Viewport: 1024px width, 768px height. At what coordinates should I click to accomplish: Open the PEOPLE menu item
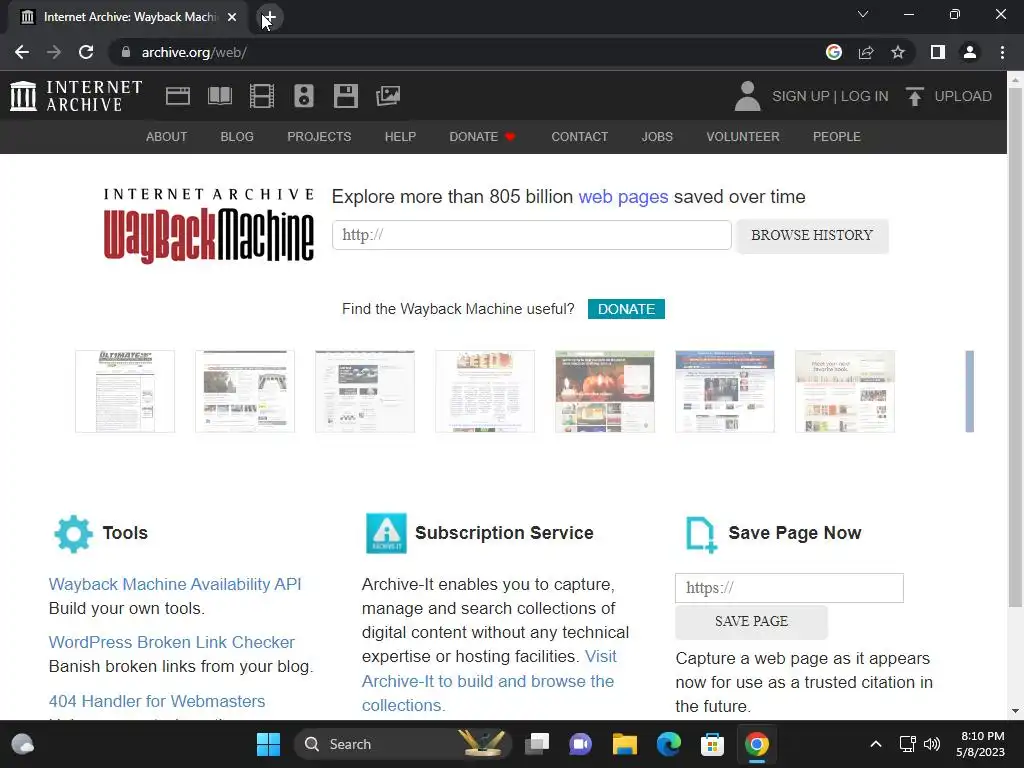[x=837, y=136]
